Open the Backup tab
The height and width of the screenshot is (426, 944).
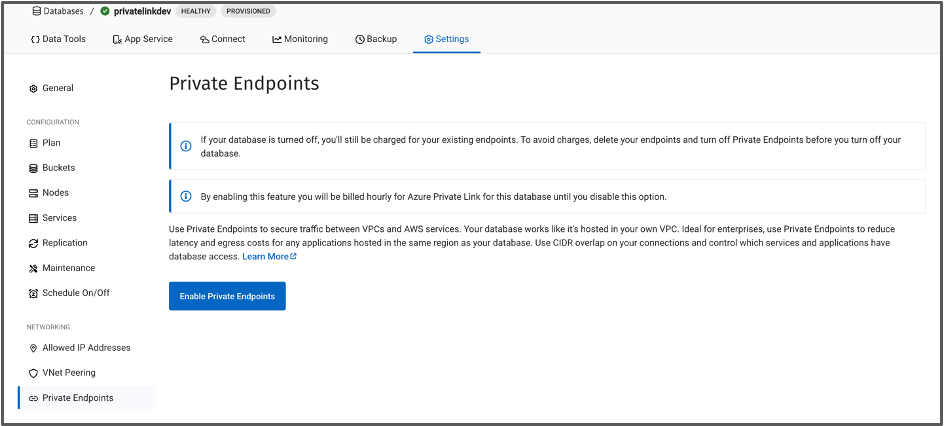376,39
